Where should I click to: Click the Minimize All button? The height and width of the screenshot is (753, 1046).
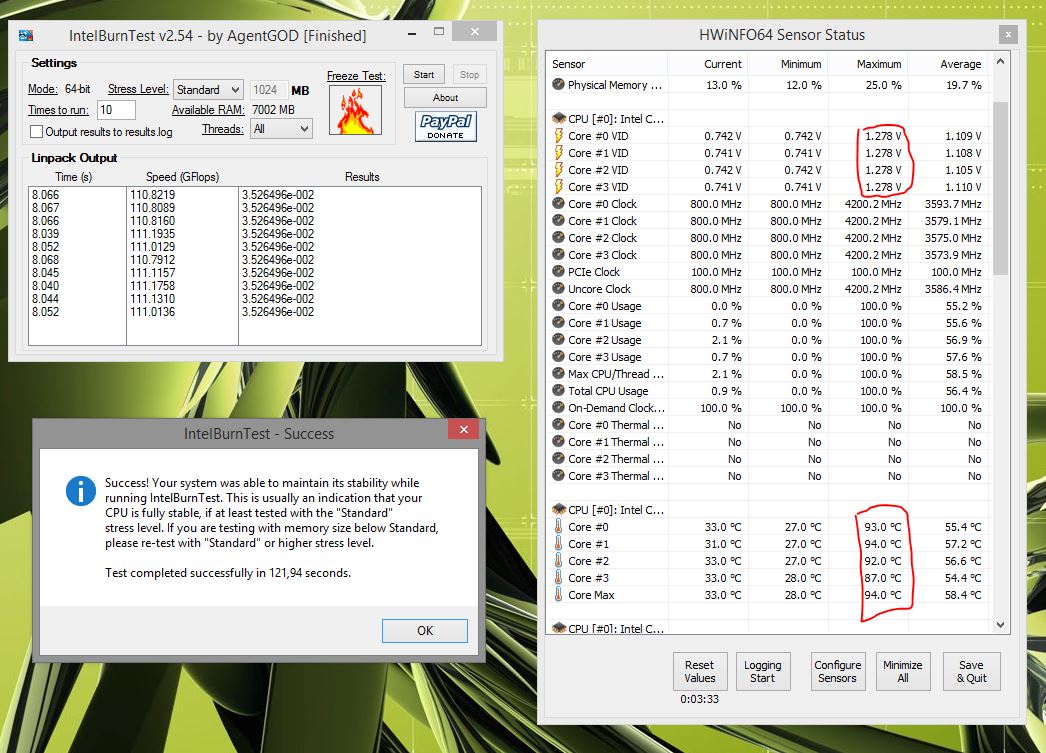coord(903,671)
